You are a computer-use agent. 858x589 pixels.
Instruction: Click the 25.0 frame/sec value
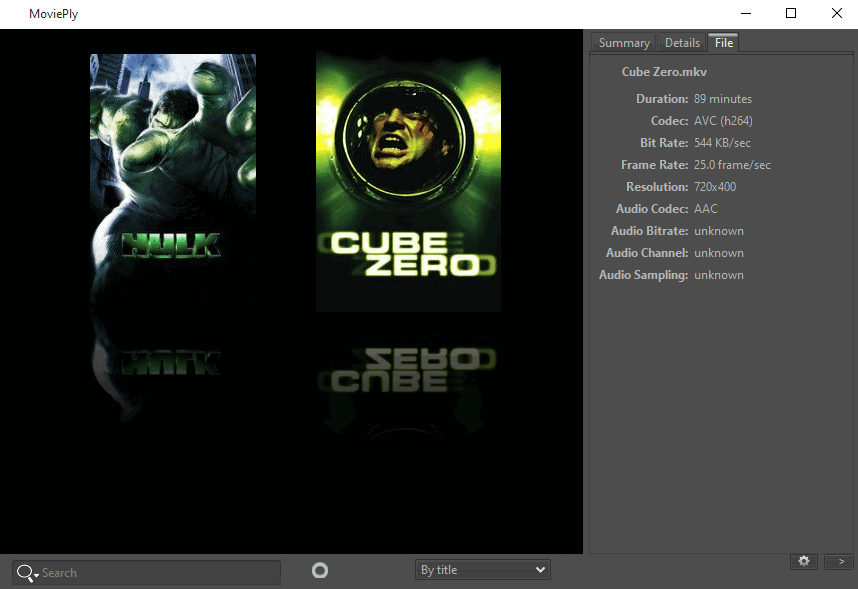(x=732, y=165)
